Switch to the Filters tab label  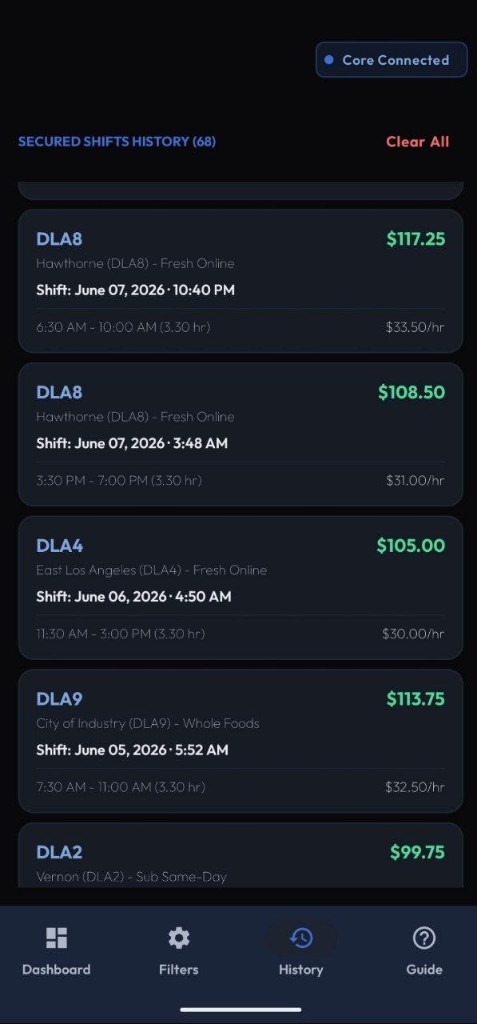point(178,970)
